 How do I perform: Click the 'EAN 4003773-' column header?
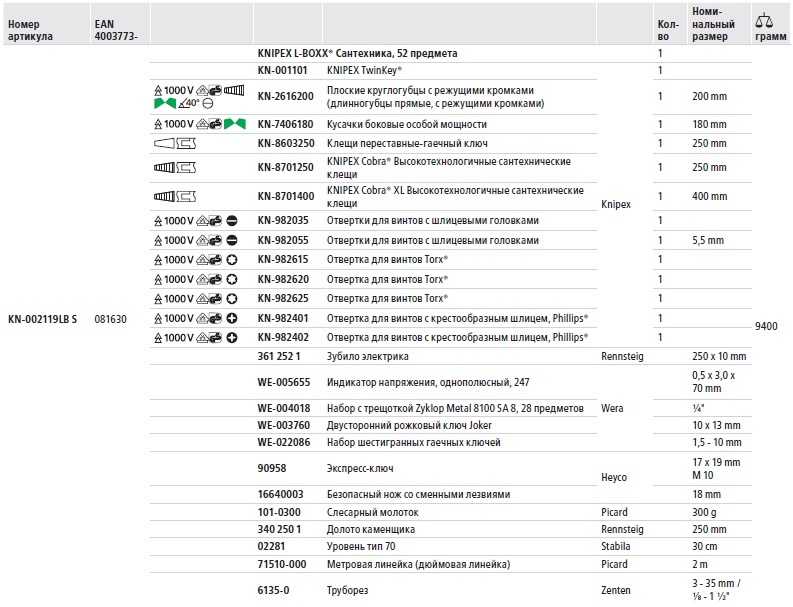click(x=116, y=30)
